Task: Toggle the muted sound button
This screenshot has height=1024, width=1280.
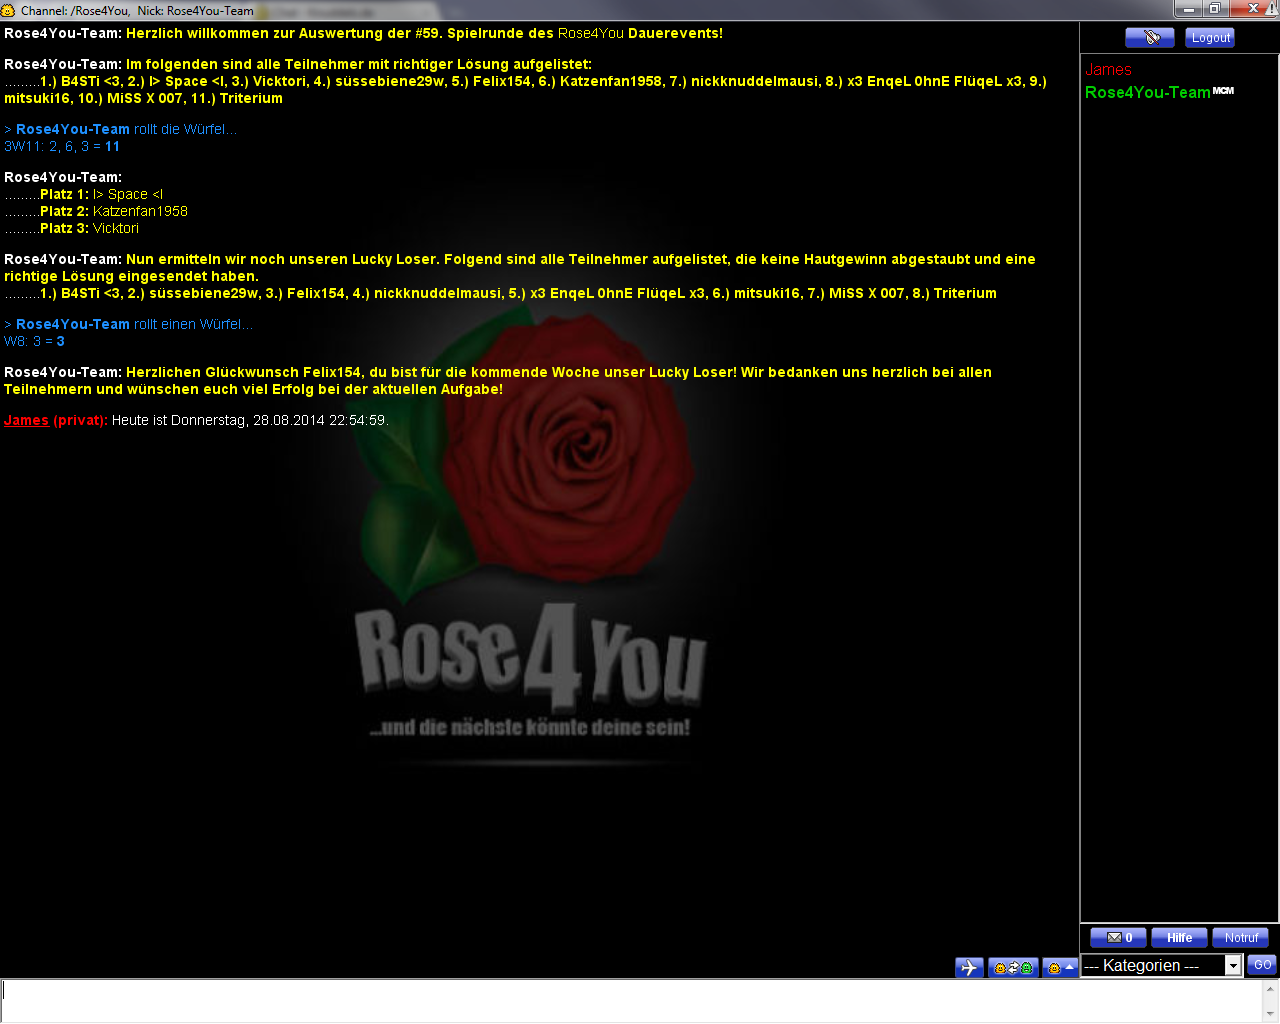Action: 1149,38
